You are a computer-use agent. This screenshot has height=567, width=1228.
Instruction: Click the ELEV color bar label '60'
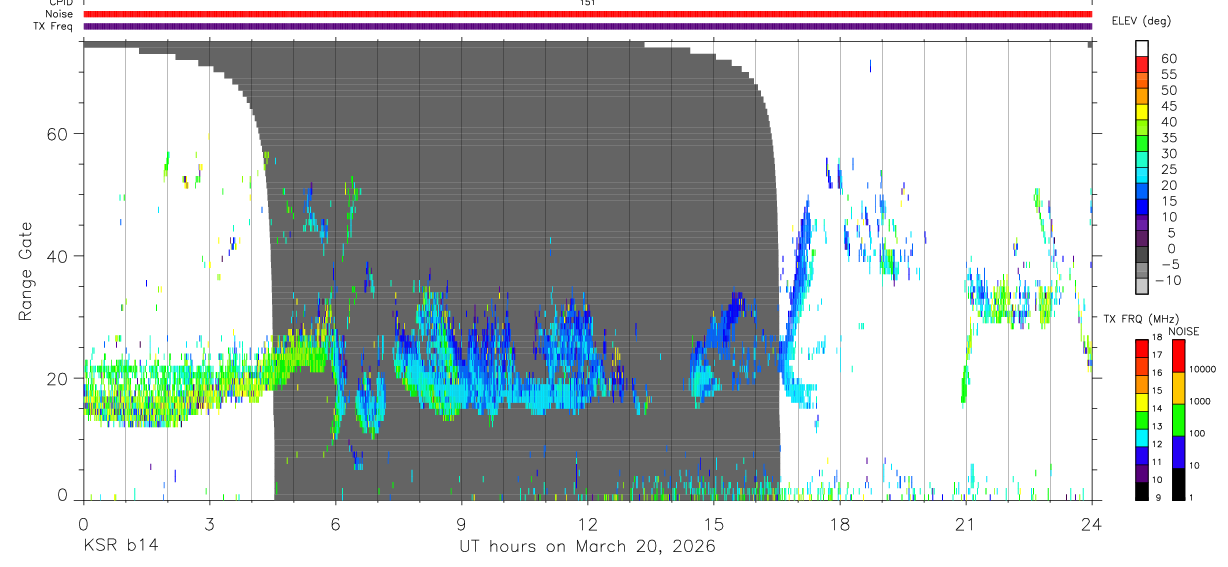(x=1168, y=58)
